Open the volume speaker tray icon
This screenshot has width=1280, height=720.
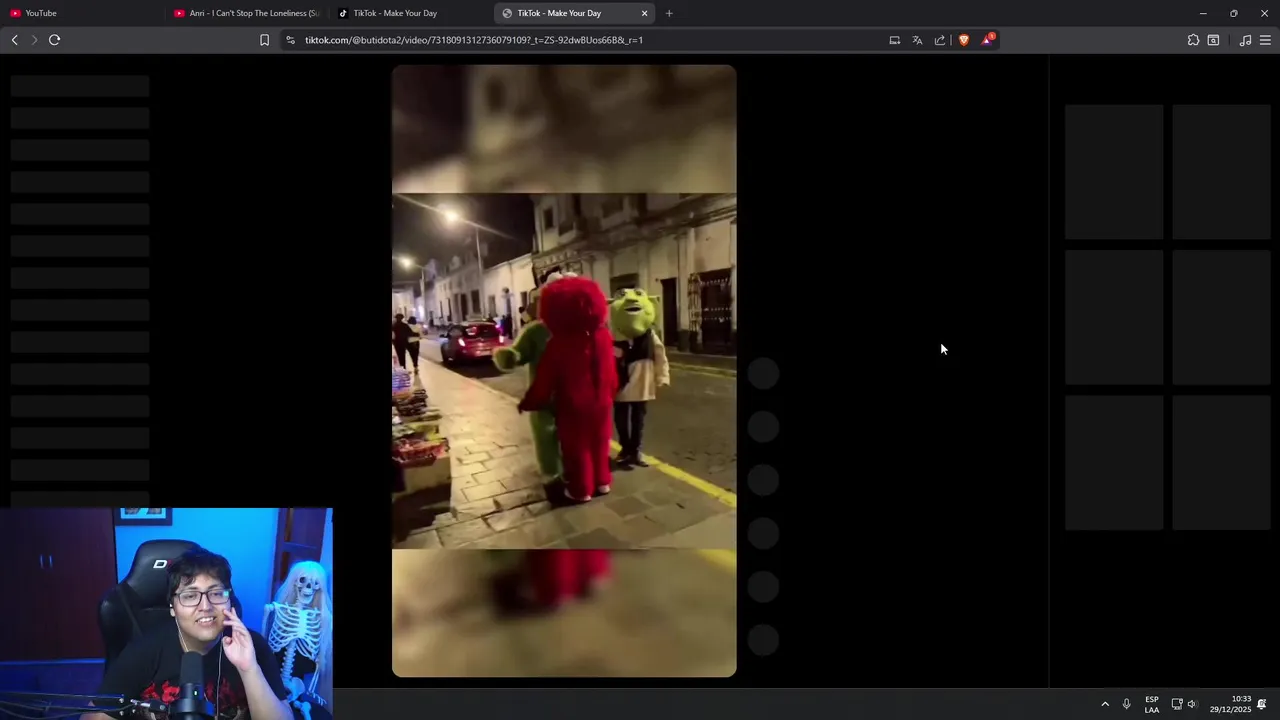pos(1192,704)
